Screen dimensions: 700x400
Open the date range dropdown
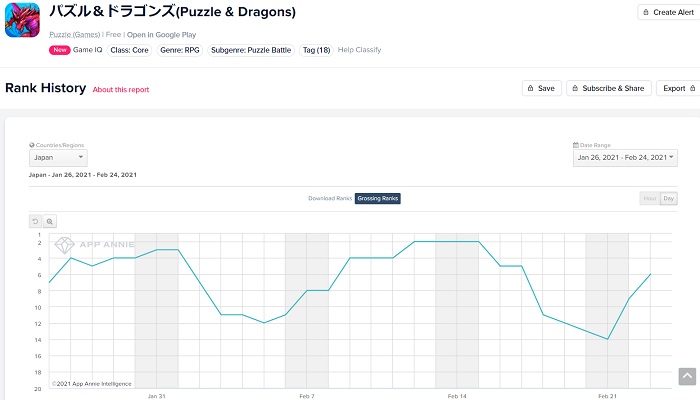(625, 158)
